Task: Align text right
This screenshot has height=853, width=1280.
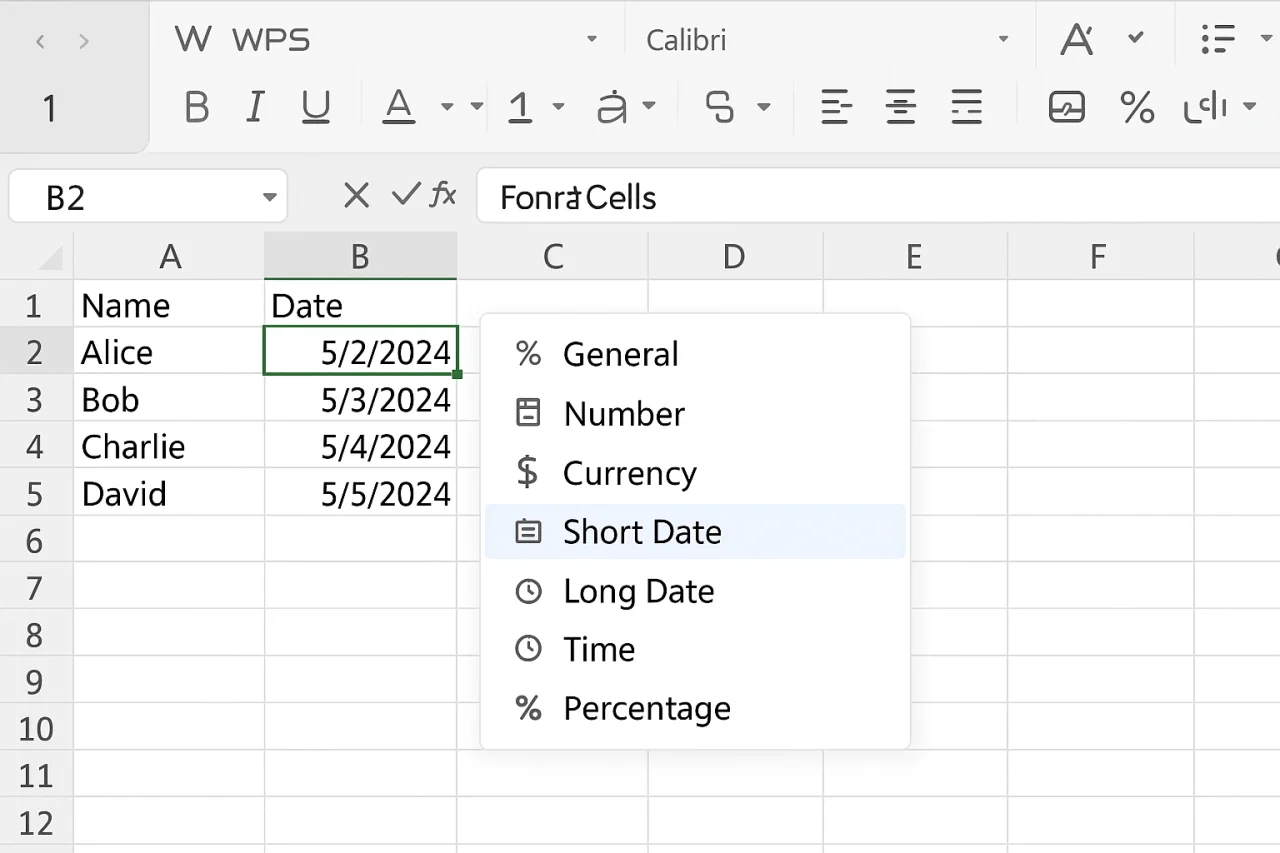Action: coord(966,106)
